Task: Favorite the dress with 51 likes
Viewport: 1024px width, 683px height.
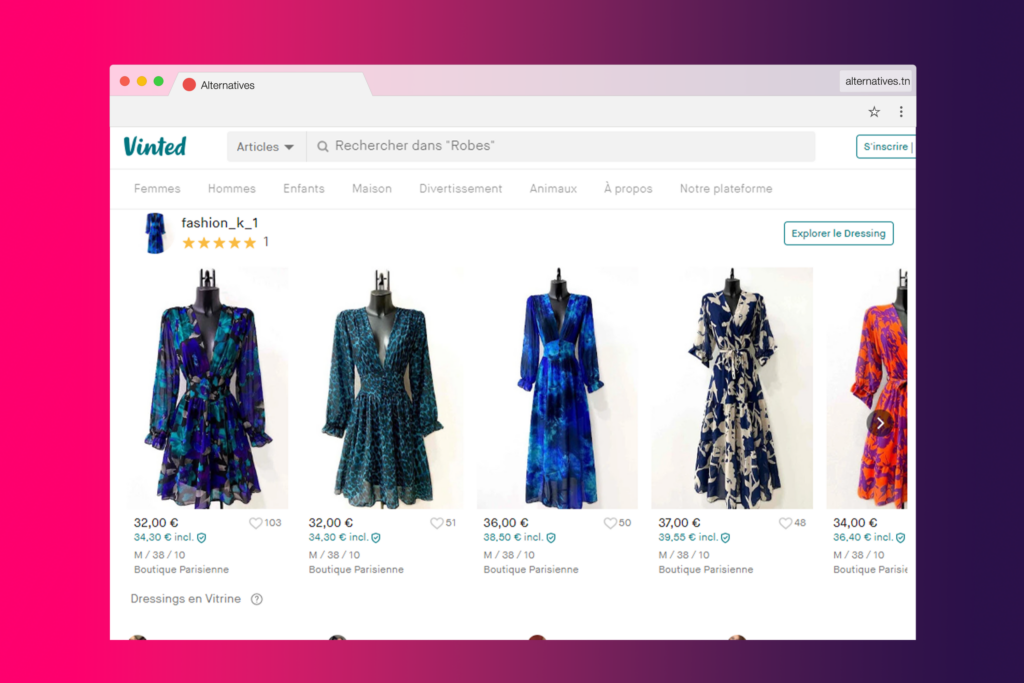Action: pos(436,523)
